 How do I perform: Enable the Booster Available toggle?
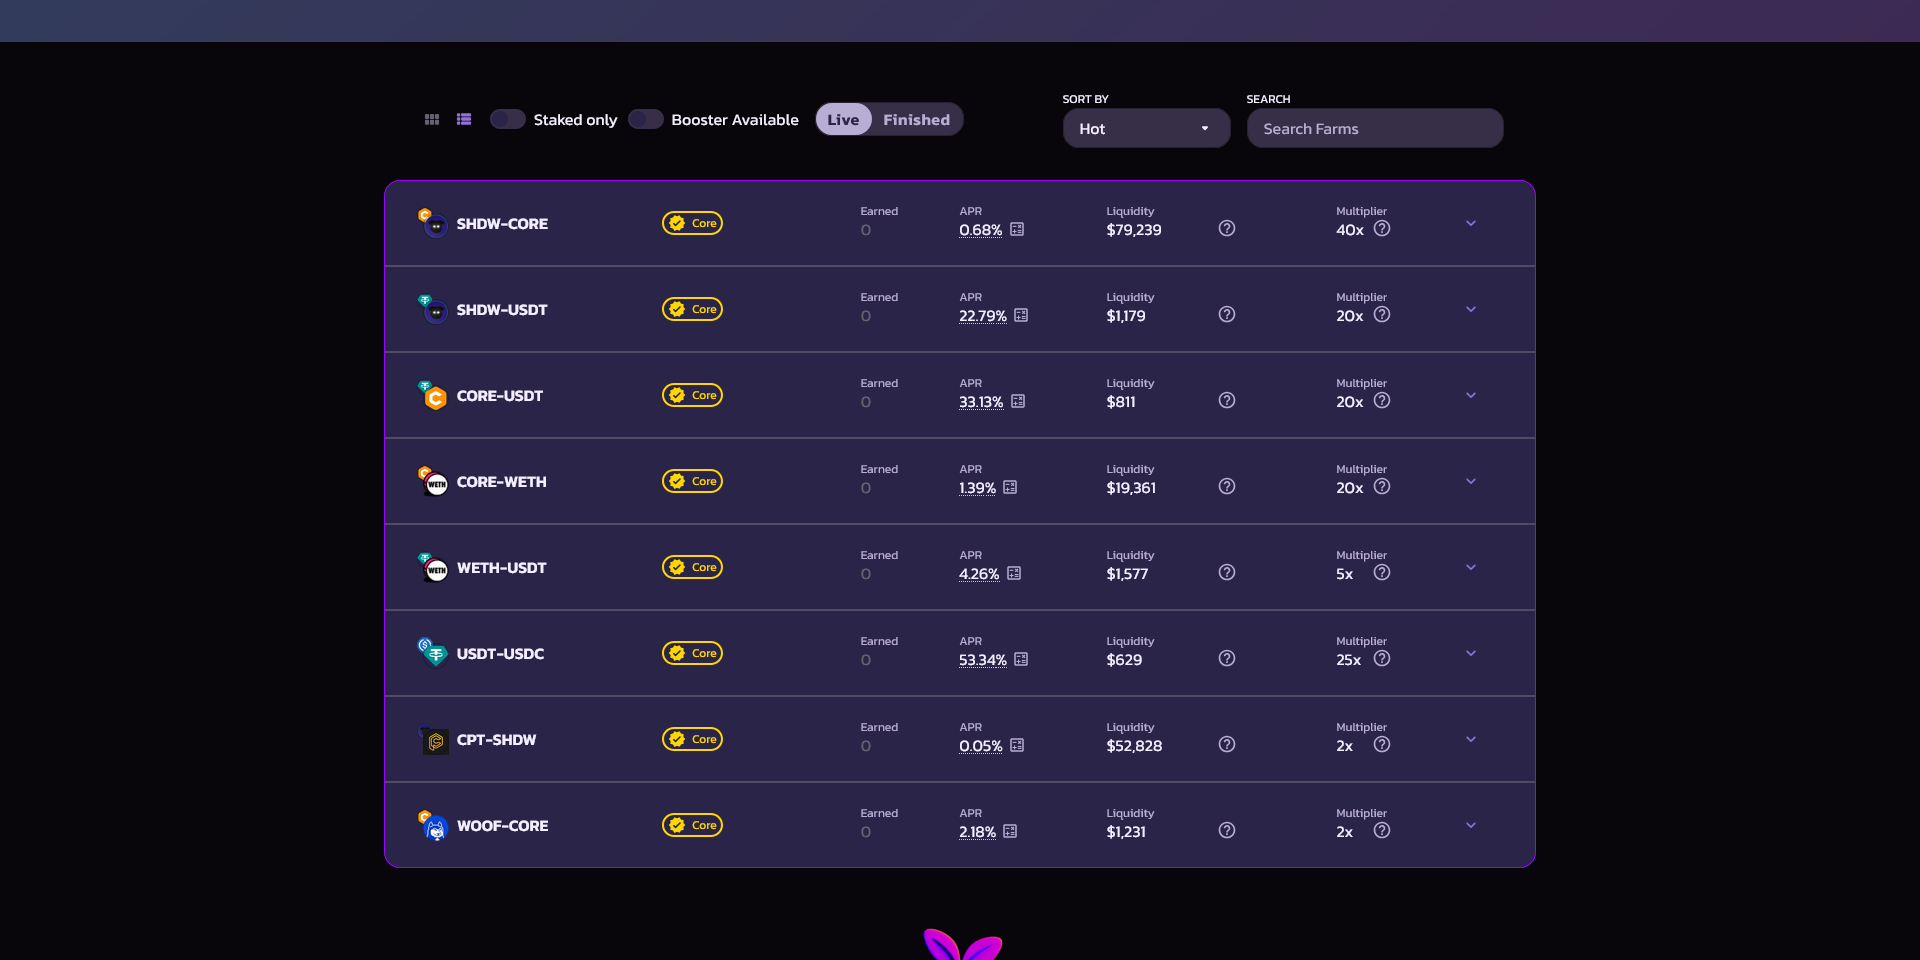coord(646,120)
